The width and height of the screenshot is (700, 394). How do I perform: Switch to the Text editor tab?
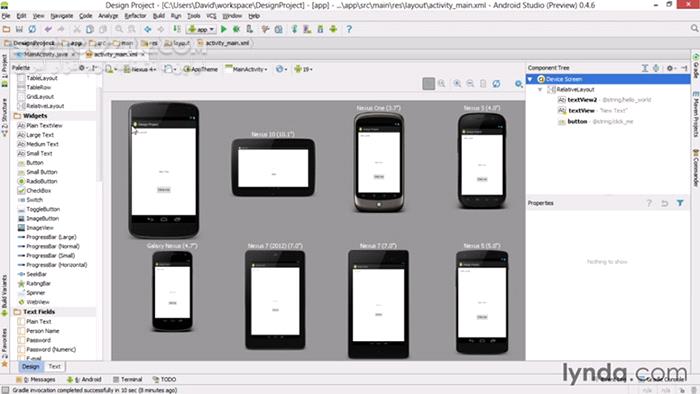[54, 366]
